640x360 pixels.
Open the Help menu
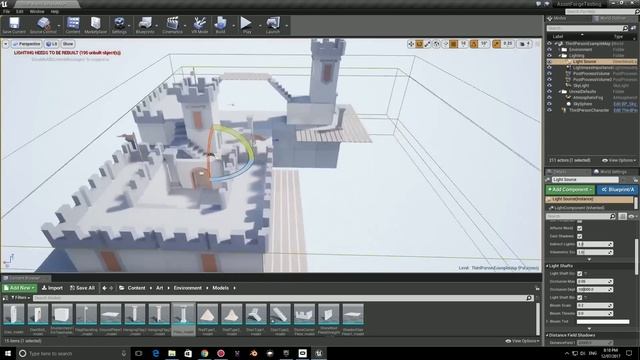click(x=55, y=11)
